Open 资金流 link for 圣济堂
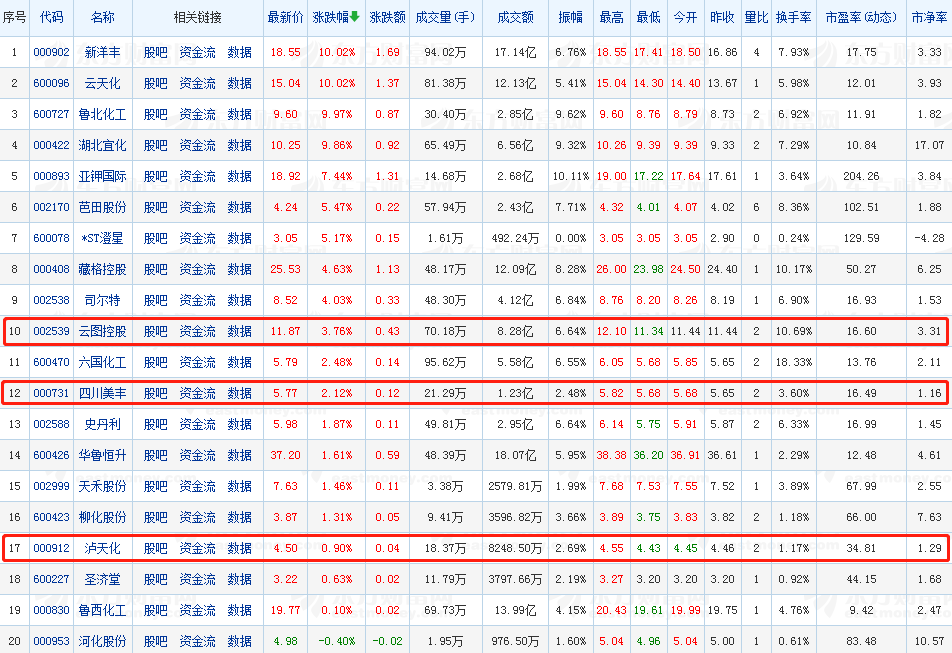Screen dimensions: 952x653 coord(197,579)
